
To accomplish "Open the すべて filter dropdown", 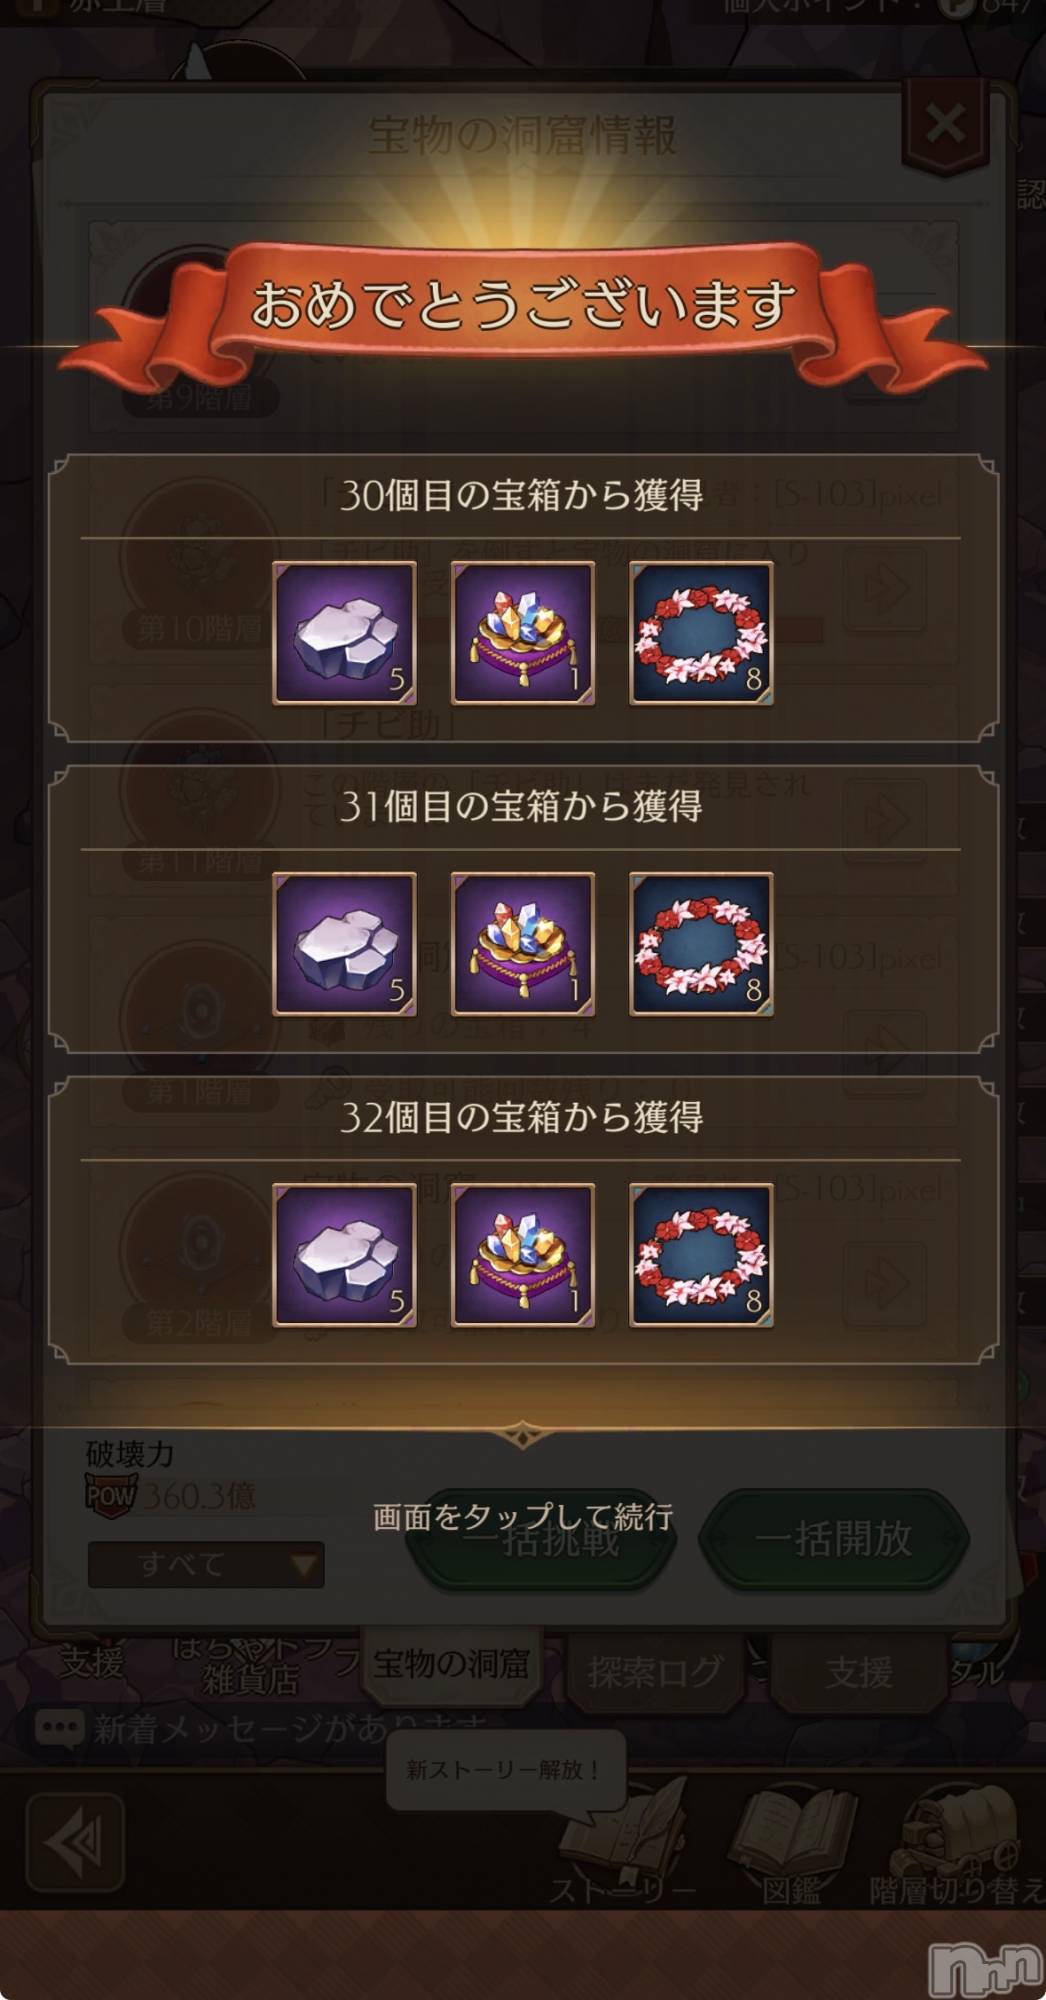I will click(206, 1564).
